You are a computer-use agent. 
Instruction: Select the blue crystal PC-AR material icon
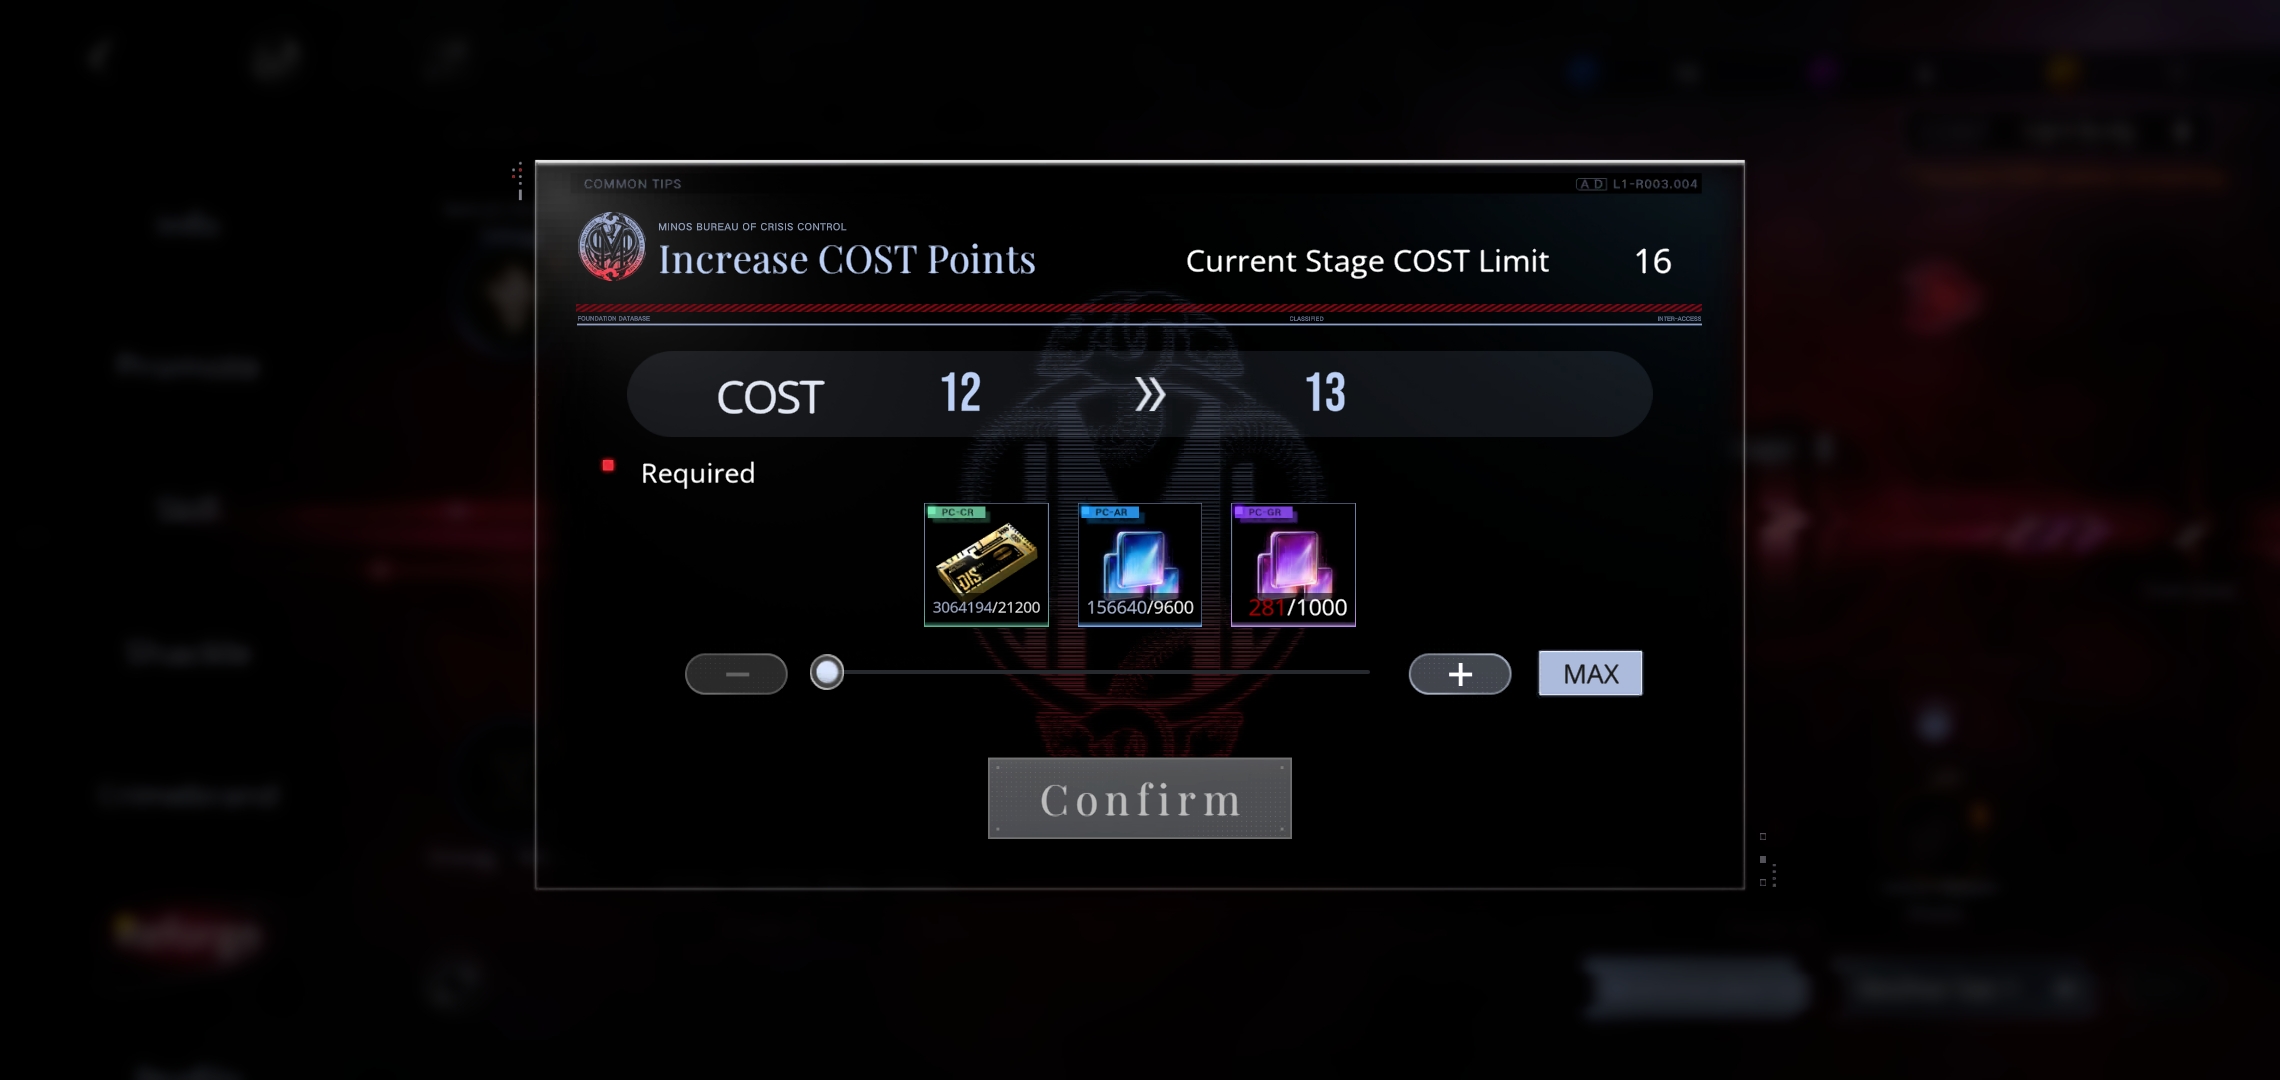(x=1140, y=565)
